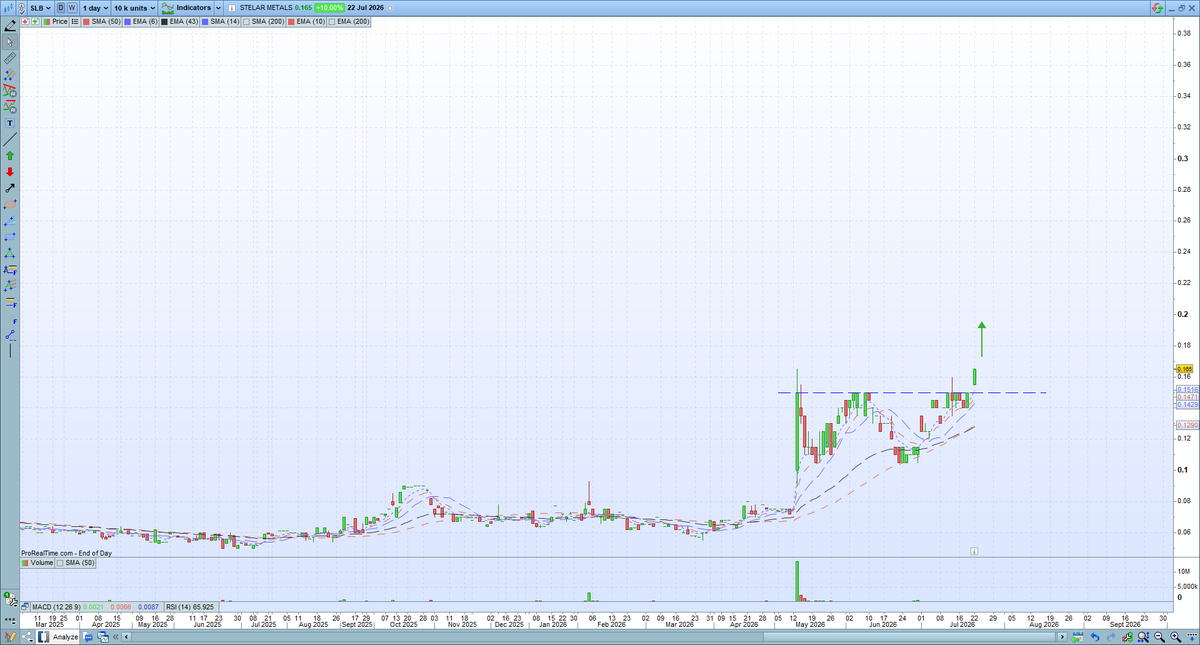
Task: Click the small info marker on chart
Action: [x=973, y=550]
